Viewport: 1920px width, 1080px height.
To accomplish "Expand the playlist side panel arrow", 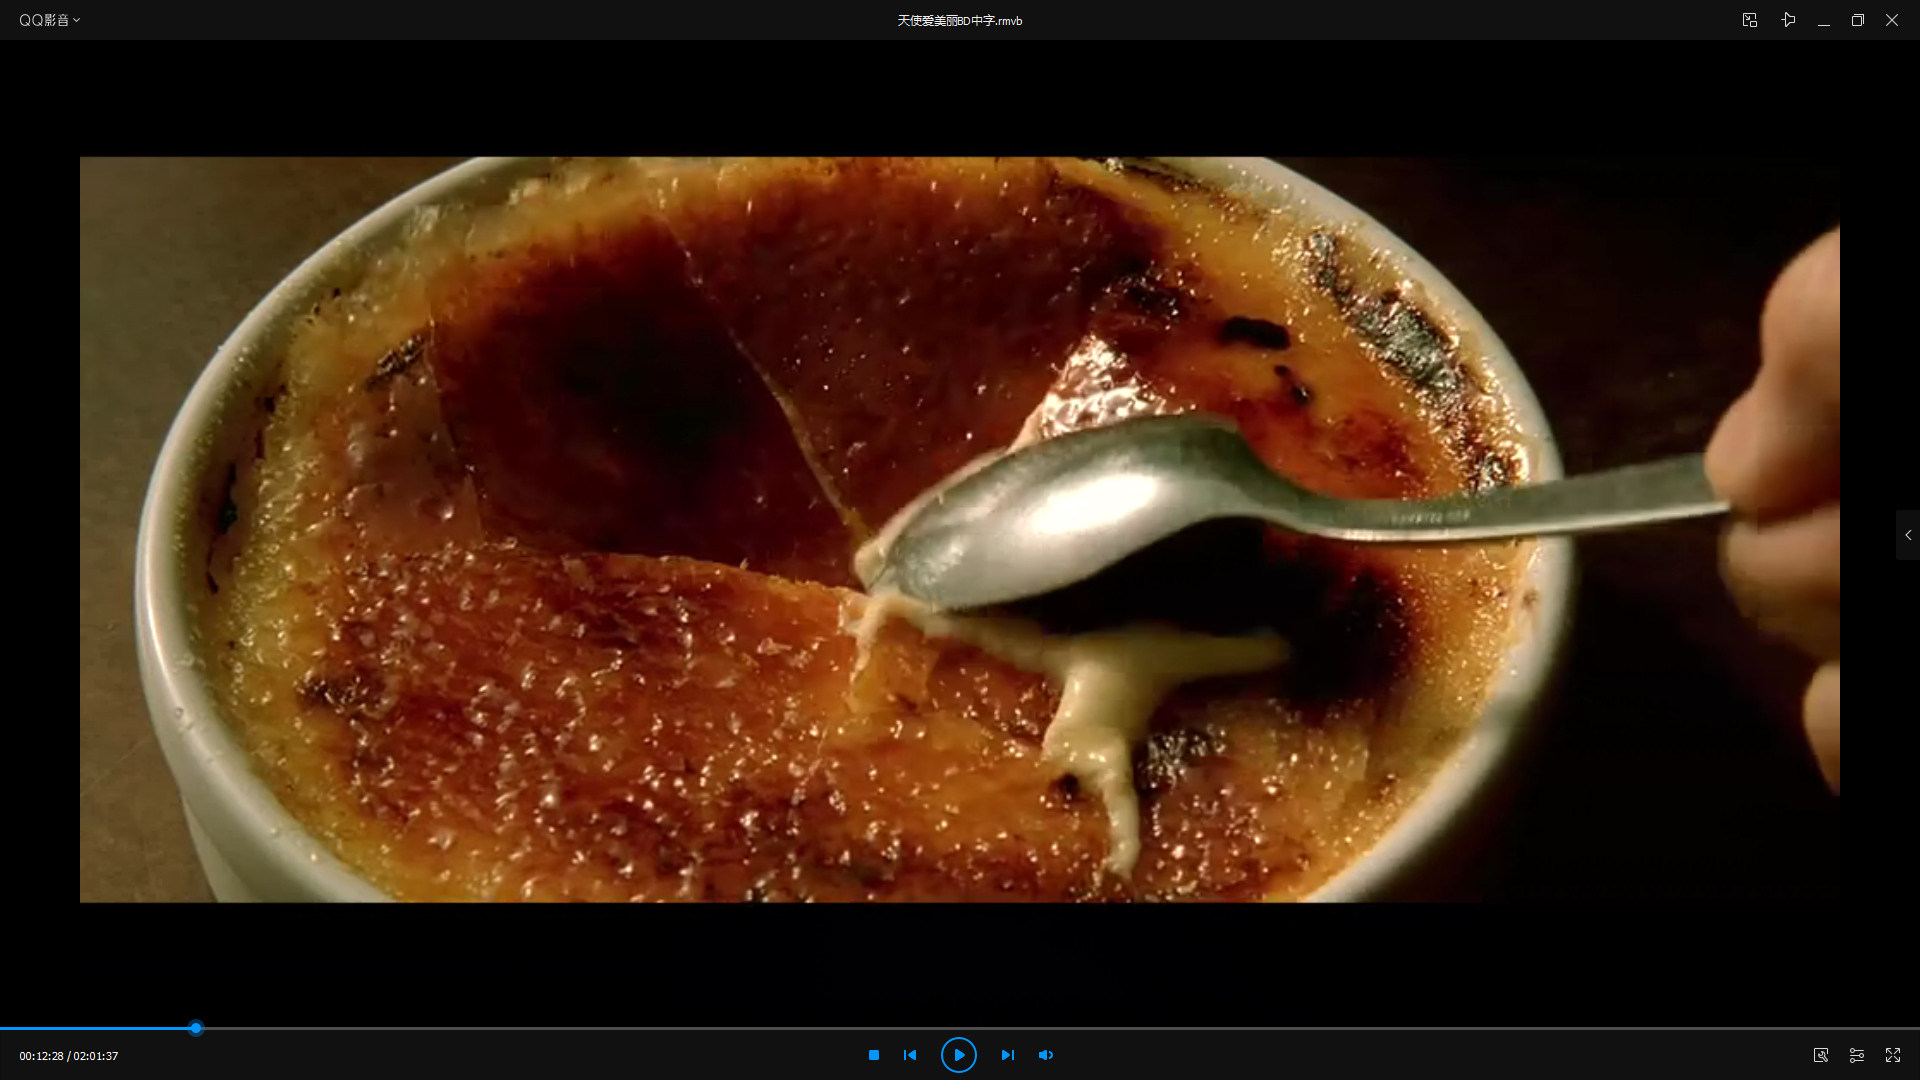I will pos(1907,535).
